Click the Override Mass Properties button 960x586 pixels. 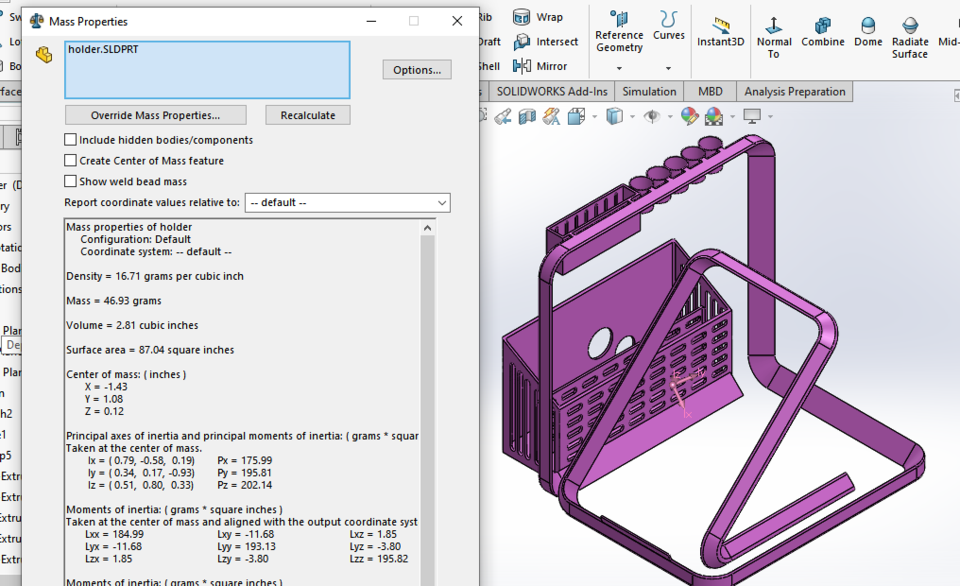pos(155,114)
